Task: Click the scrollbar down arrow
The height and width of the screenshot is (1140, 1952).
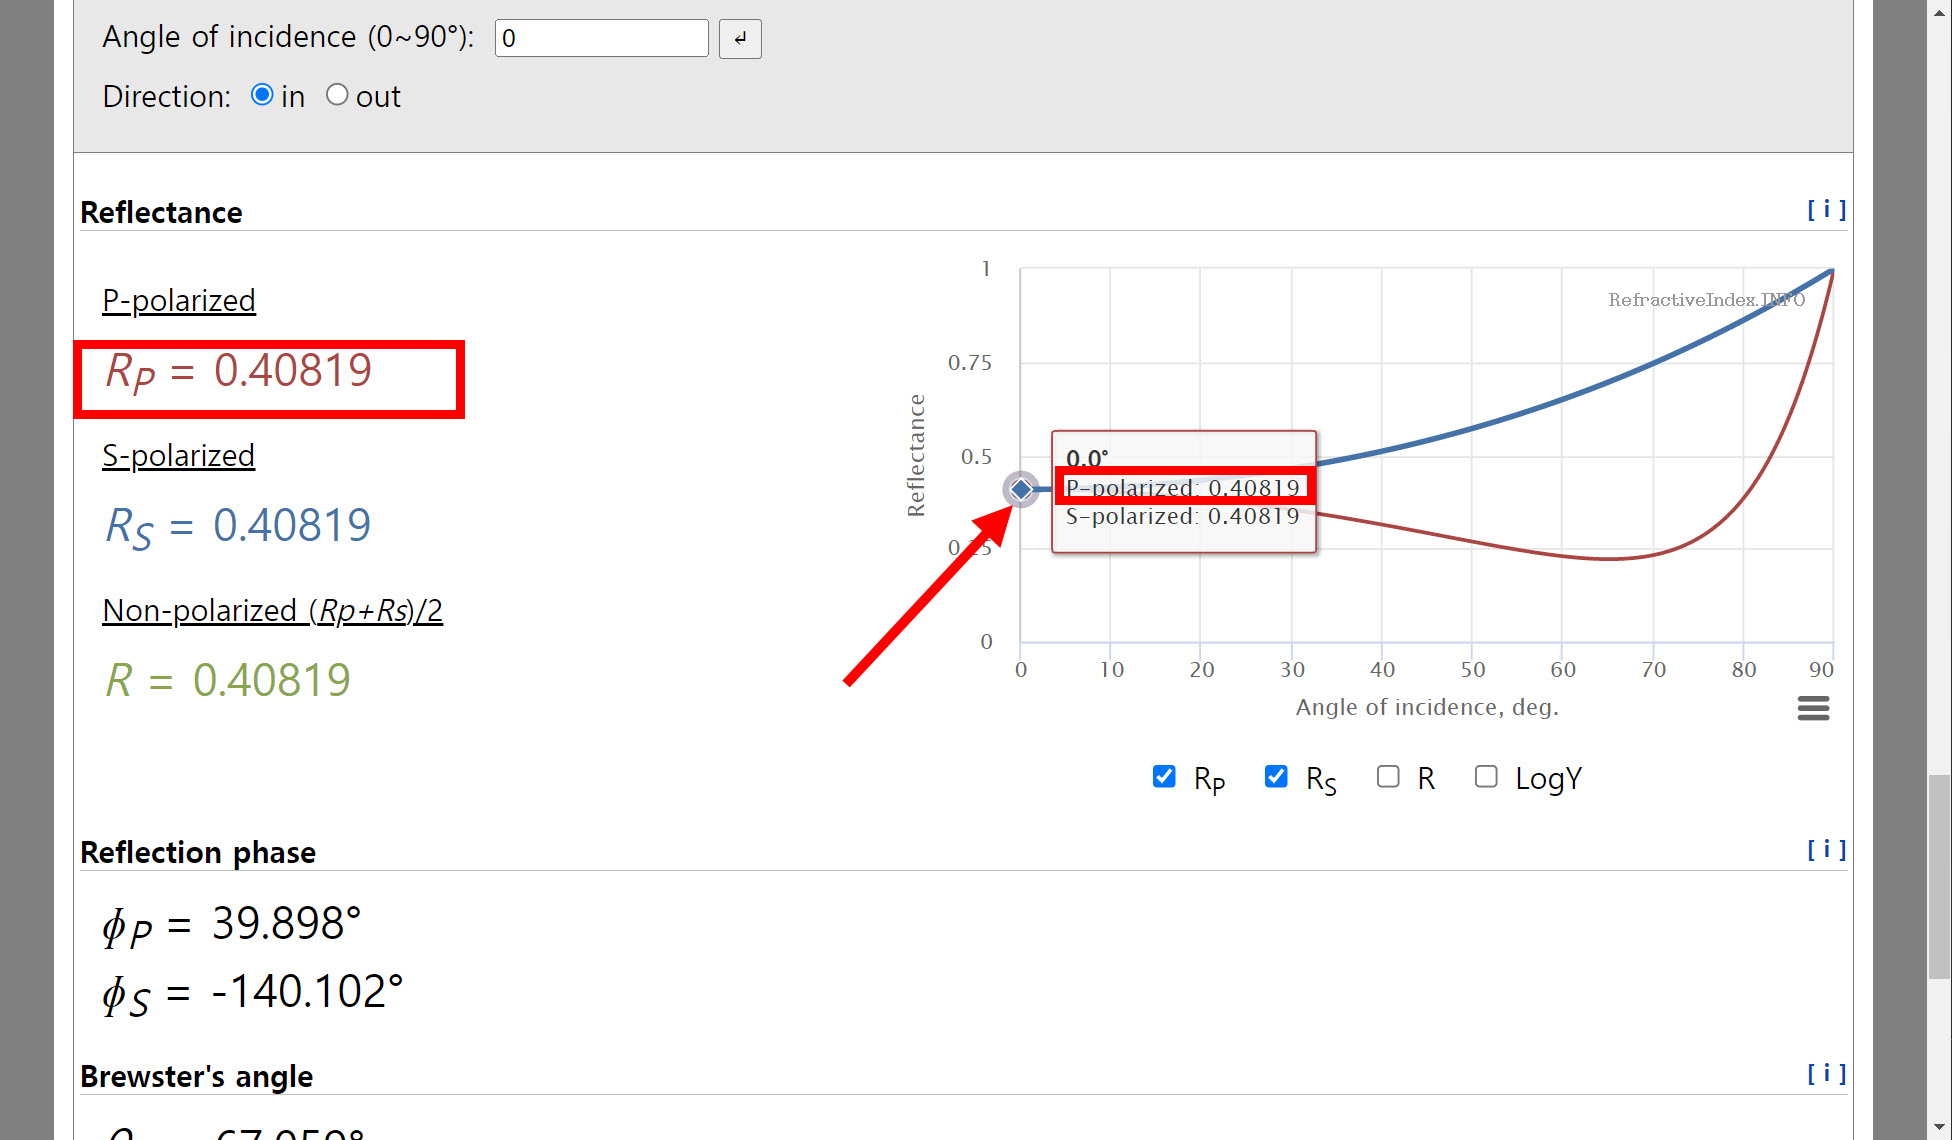Action: coord(1939,1126)
